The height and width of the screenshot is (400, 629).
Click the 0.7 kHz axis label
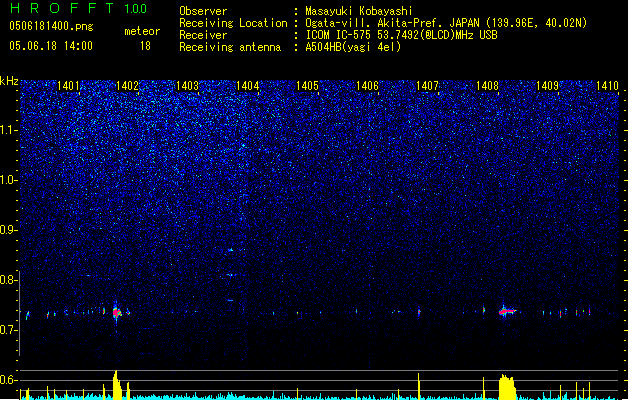click(9, 330)
